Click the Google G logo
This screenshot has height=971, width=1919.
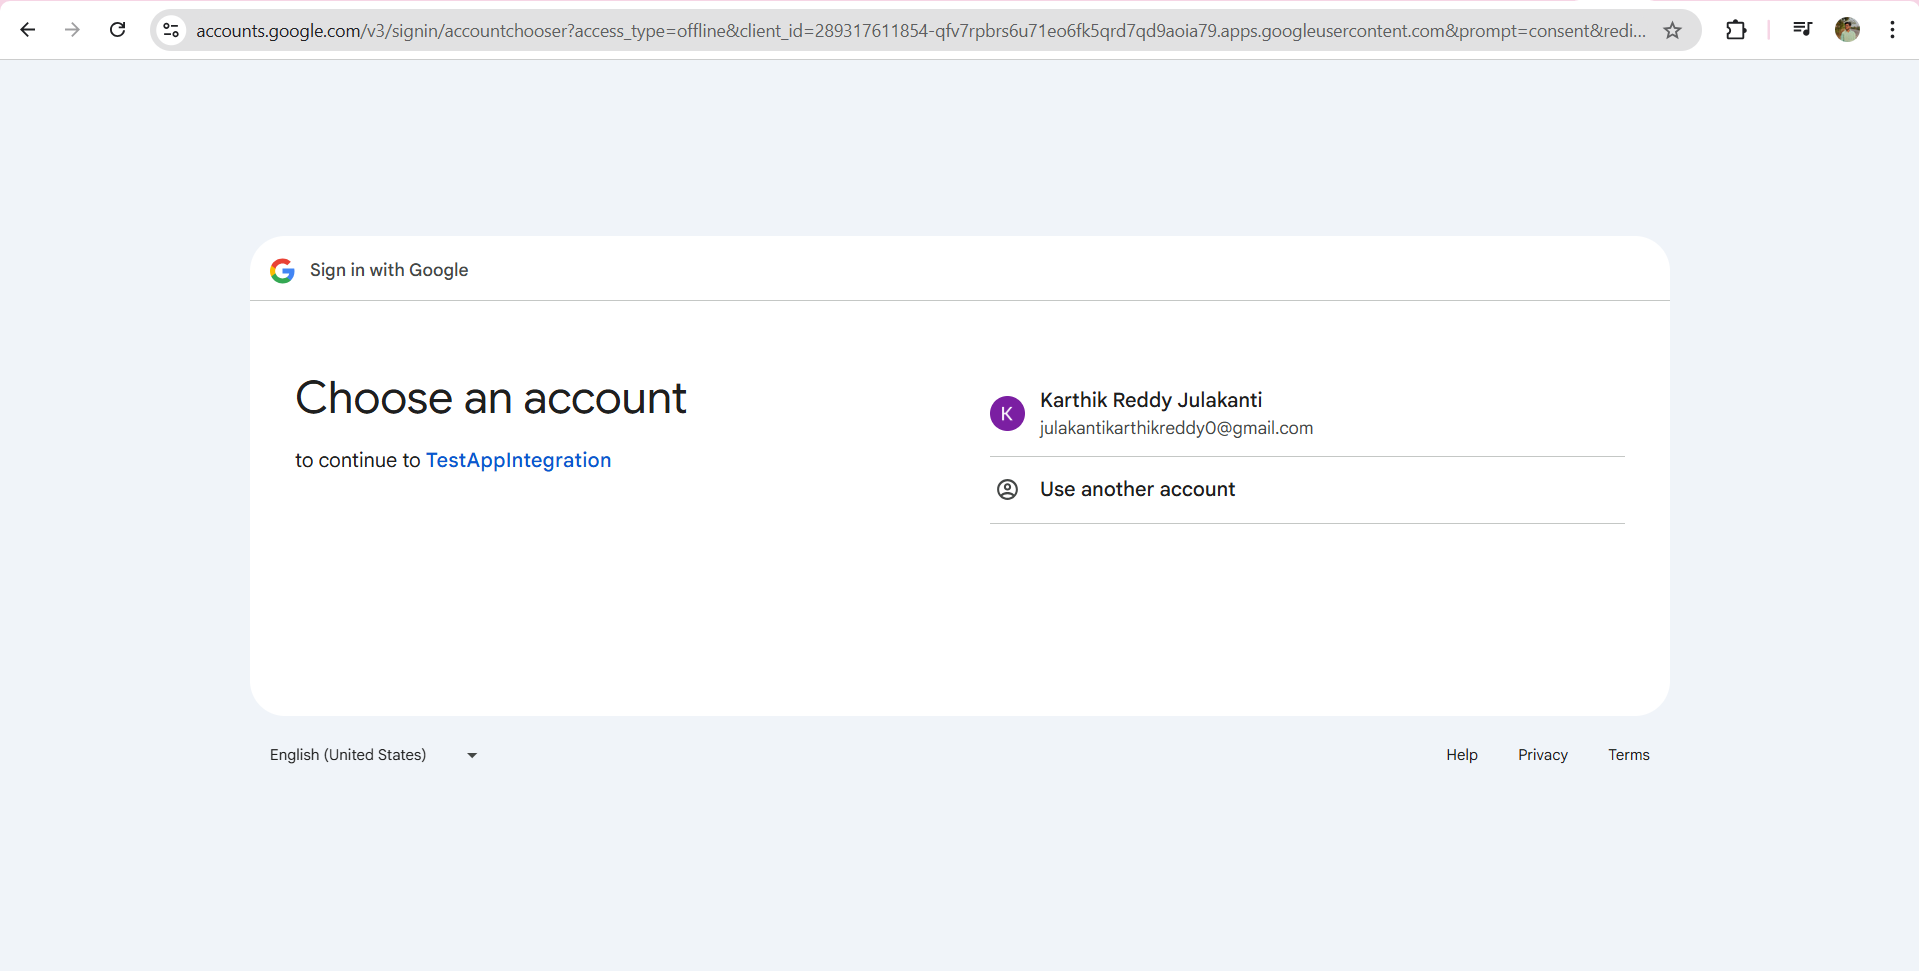point(282,271)
